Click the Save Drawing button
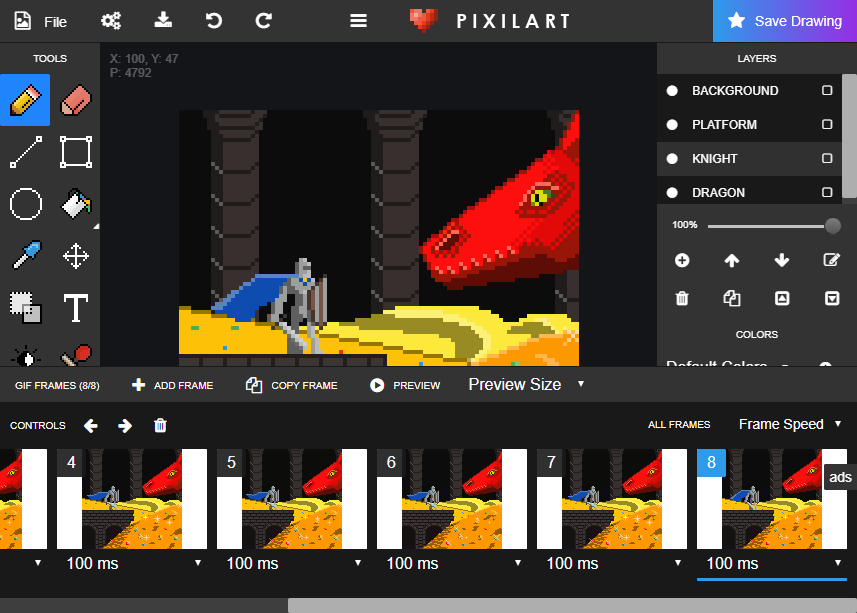857x613 pixels. point(795,20)
